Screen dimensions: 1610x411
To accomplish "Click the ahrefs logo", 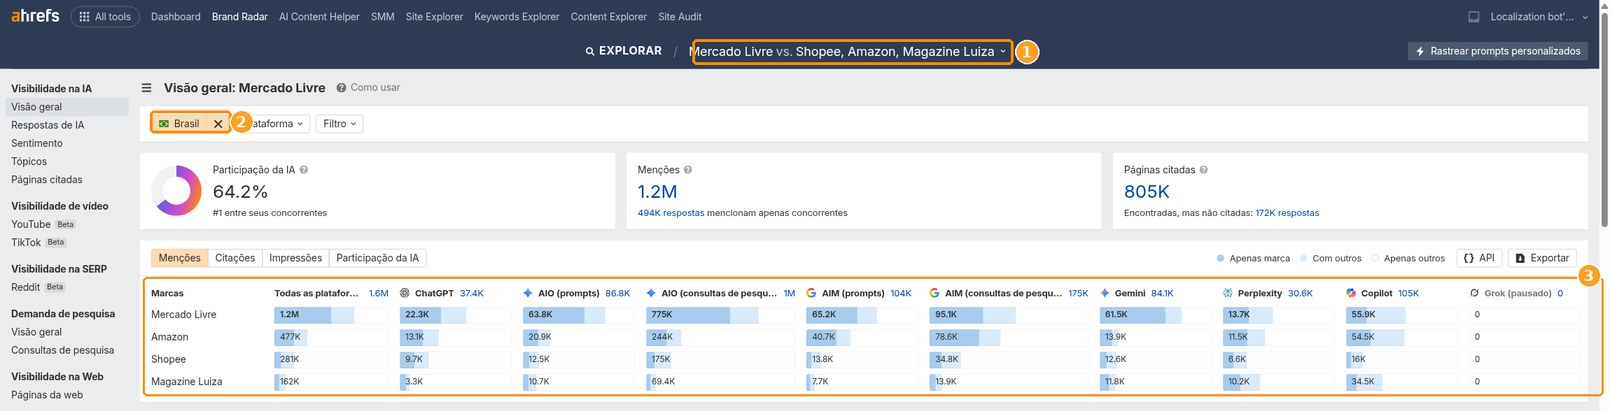I will (35, 16).
